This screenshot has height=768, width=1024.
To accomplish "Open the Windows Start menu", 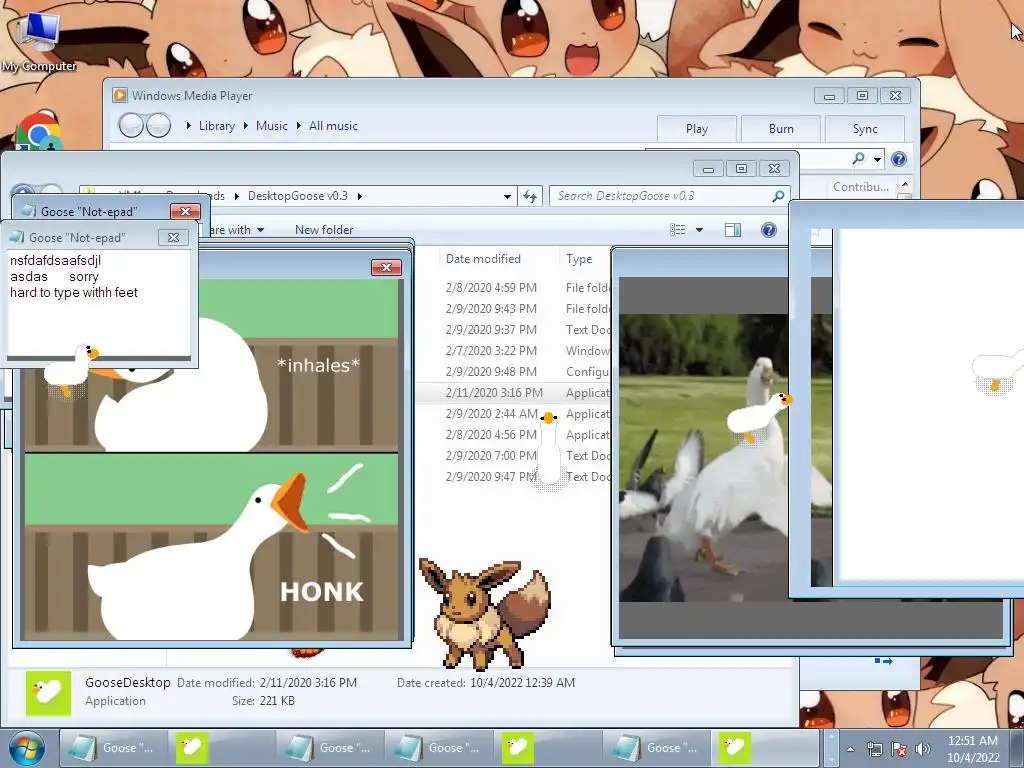I will pos(27,748).
